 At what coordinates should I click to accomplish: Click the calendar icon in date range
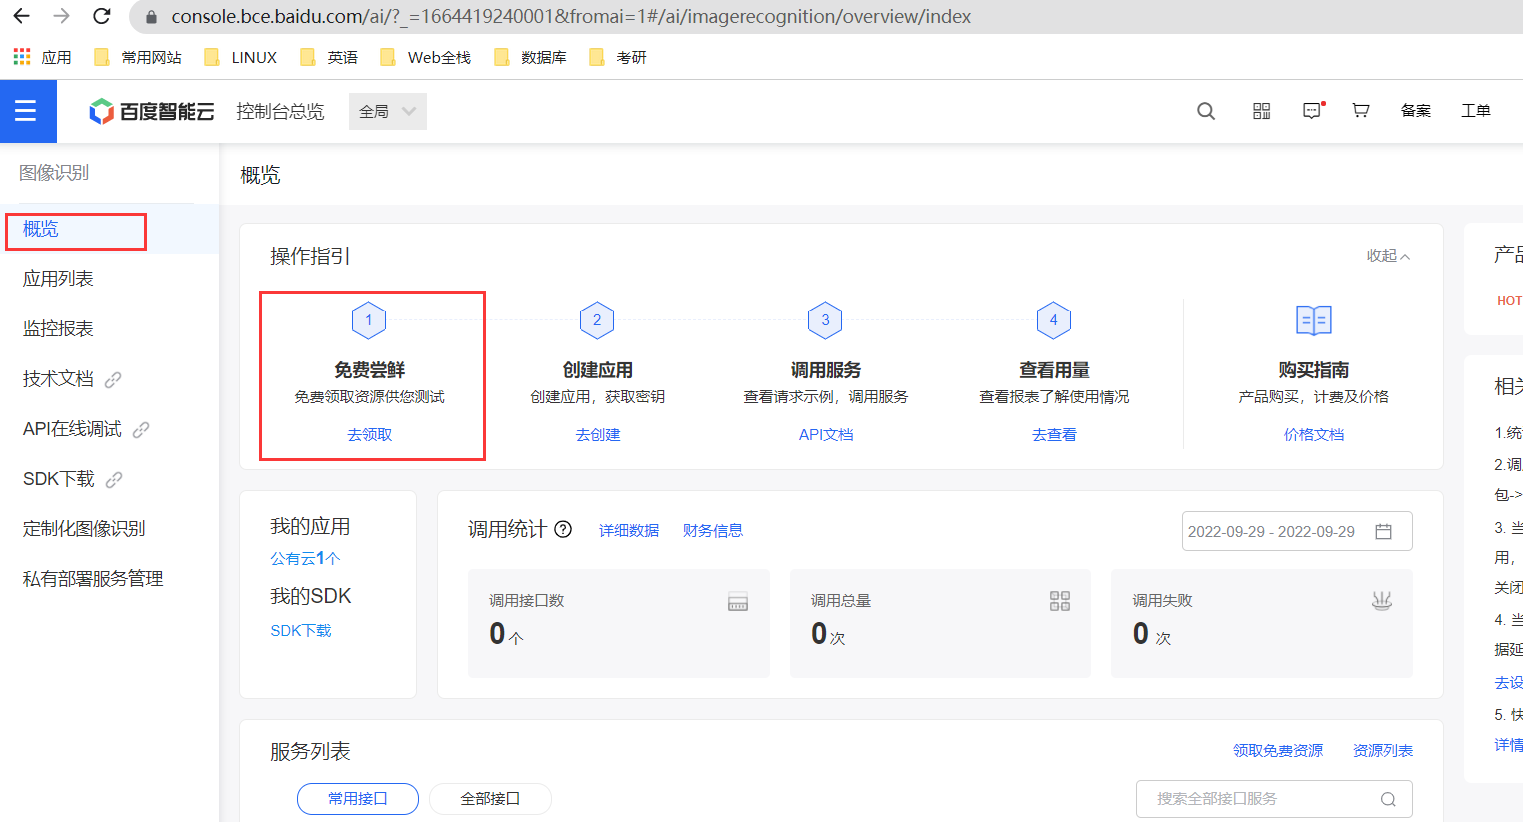click(x=1384, y=531)
